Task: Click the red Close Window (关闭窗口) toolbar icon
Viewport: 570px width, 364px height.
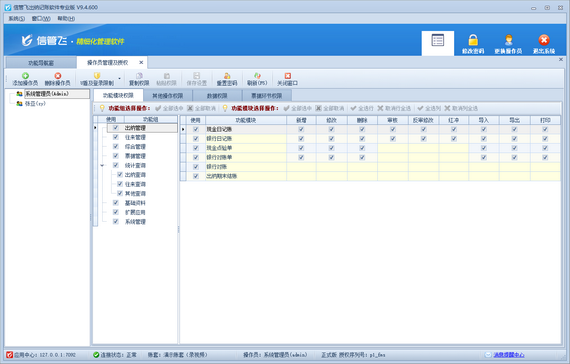Action: (x=288, y=76)
